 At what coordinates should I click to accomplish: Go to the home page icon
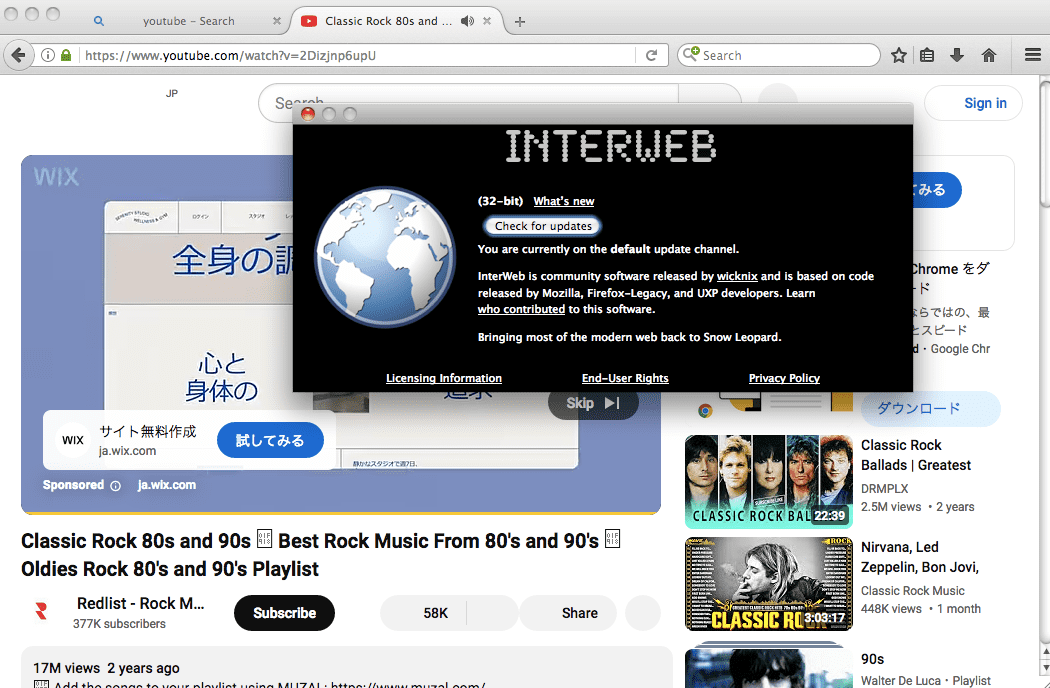click(988, 55)
